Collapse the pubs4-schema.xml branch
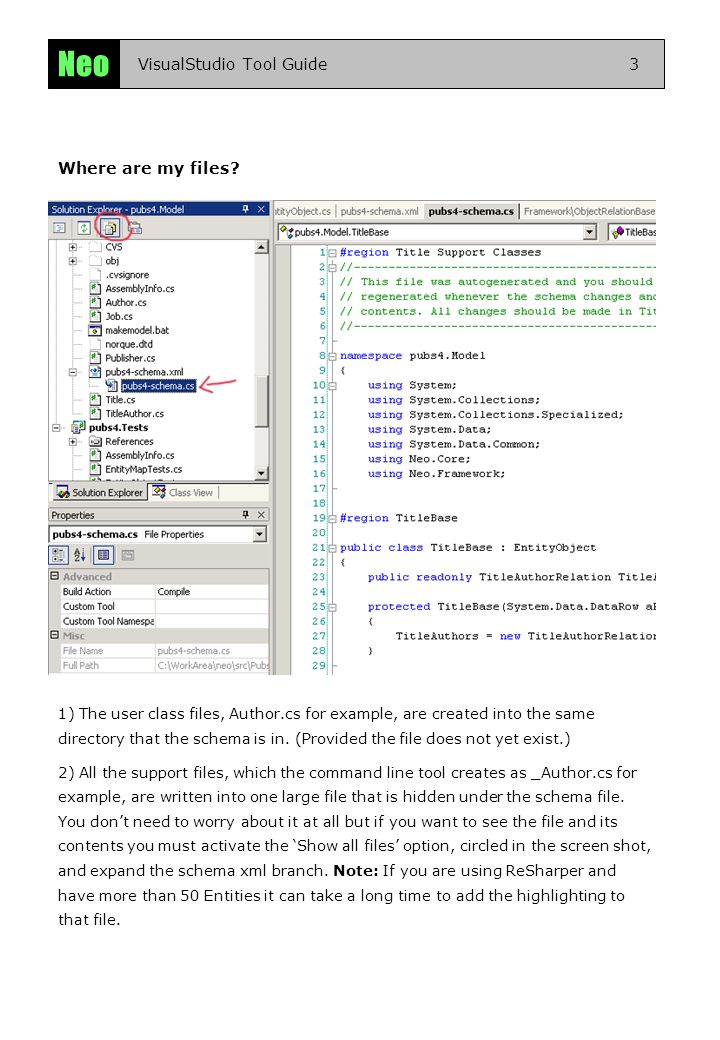Screen dimensions: 720x1040 [72, 372]
